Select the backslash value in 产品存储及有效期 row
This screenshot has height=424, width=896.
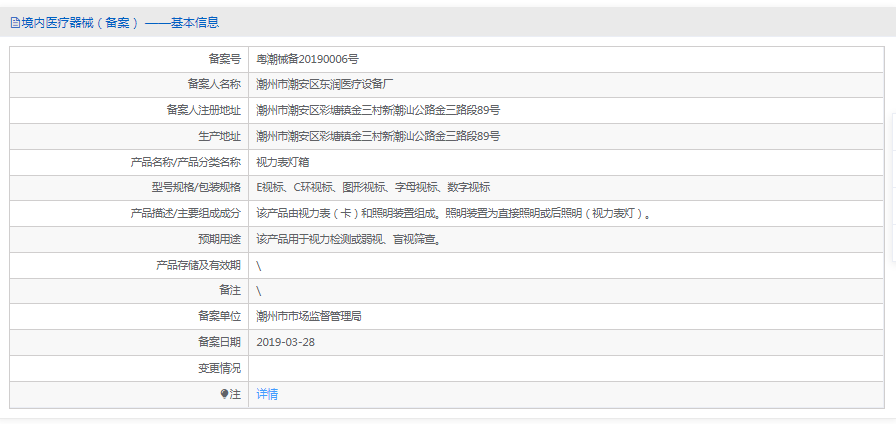click(x=259, y=265)
